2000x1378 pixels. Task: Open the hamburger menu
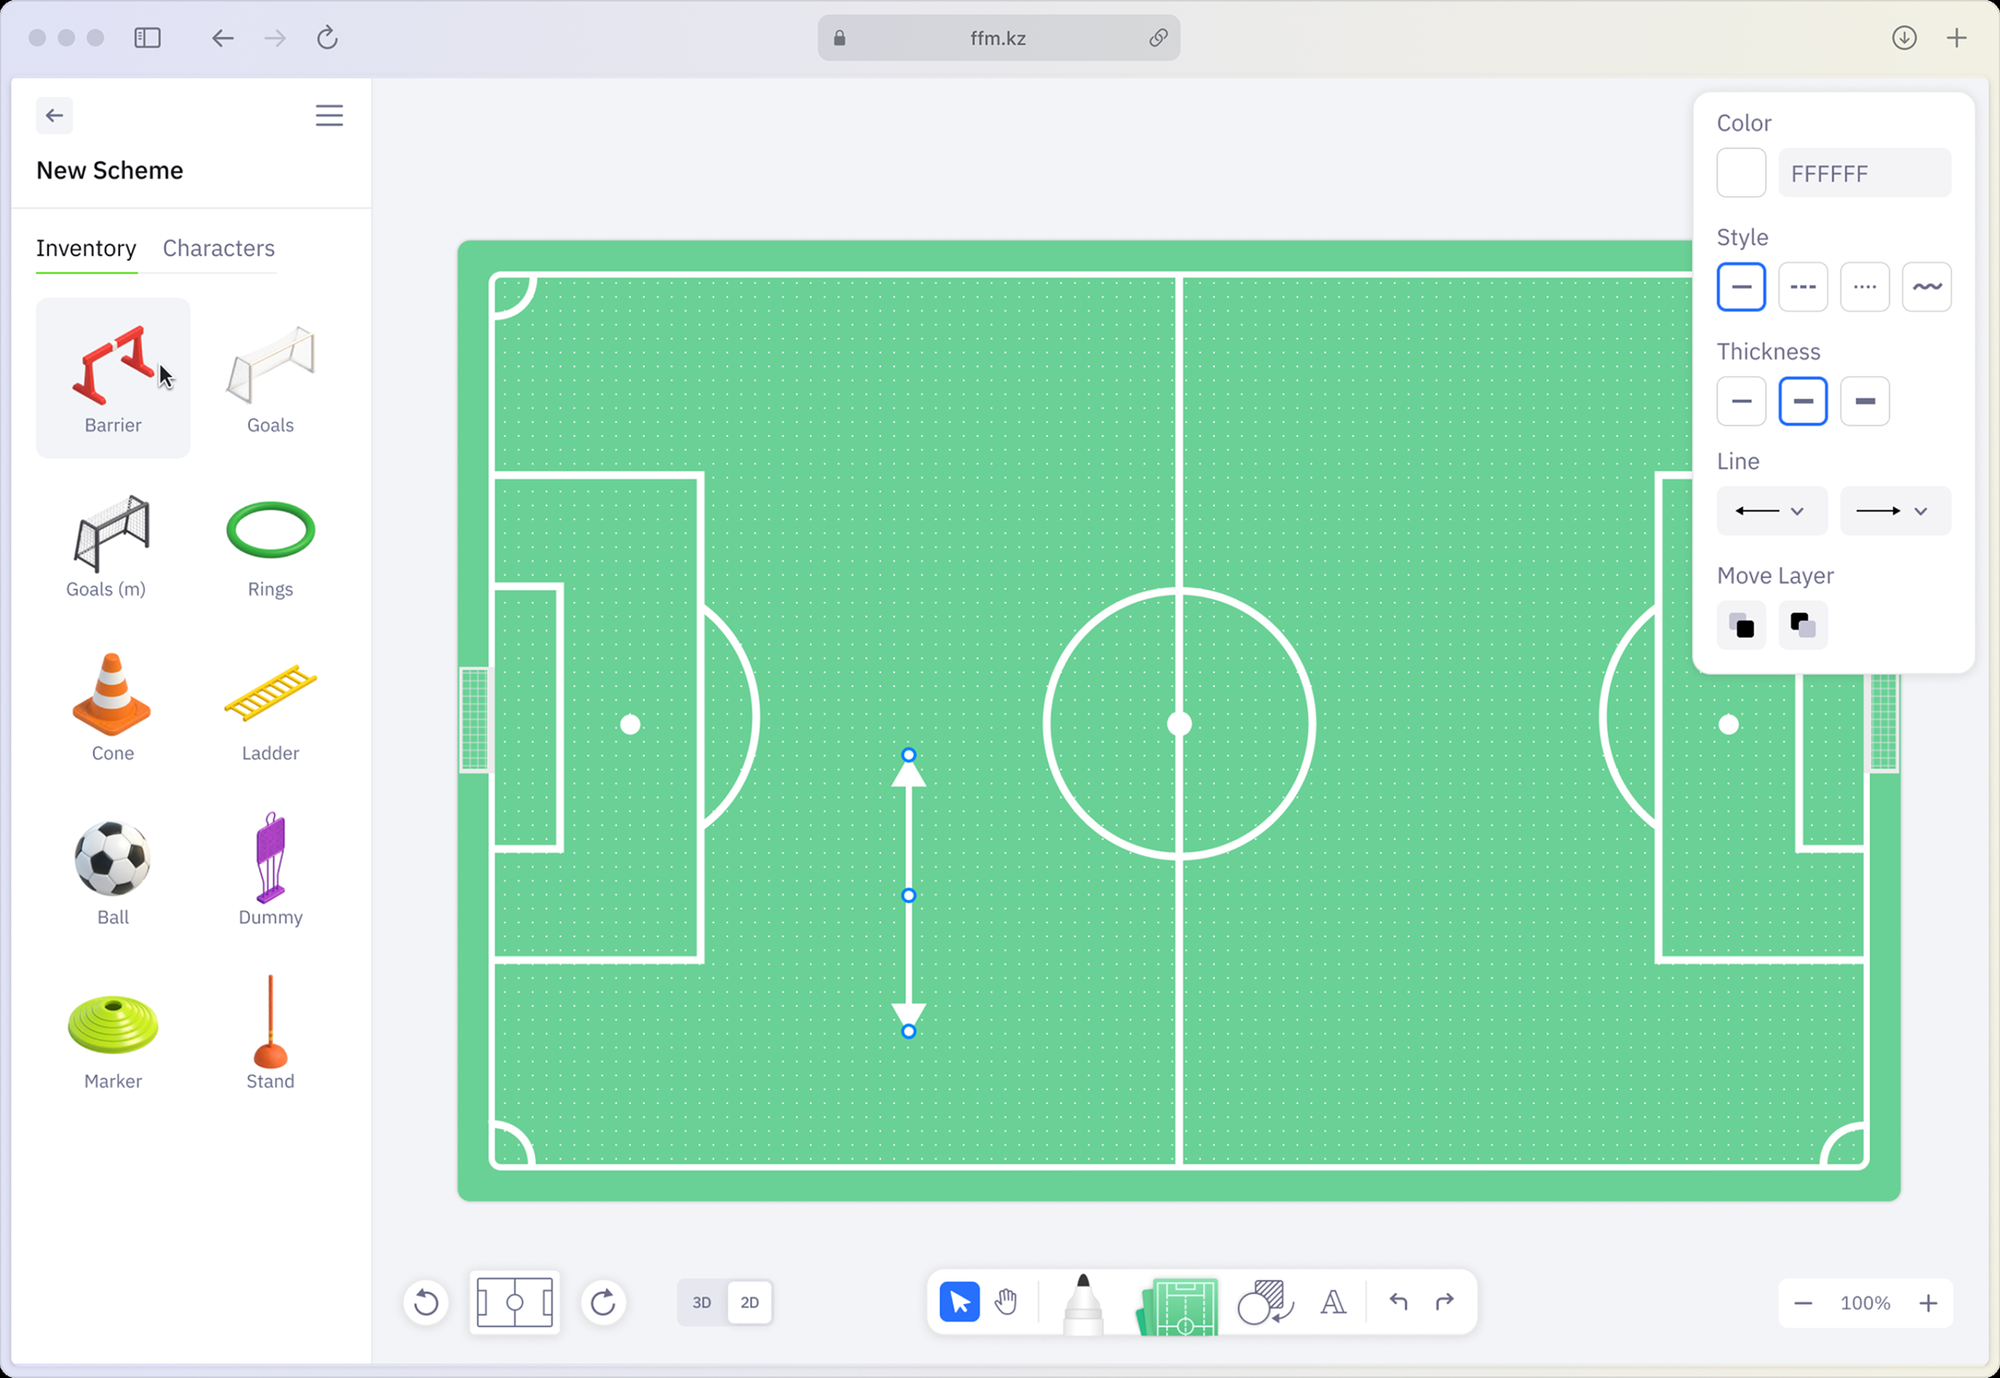[329, 115]
